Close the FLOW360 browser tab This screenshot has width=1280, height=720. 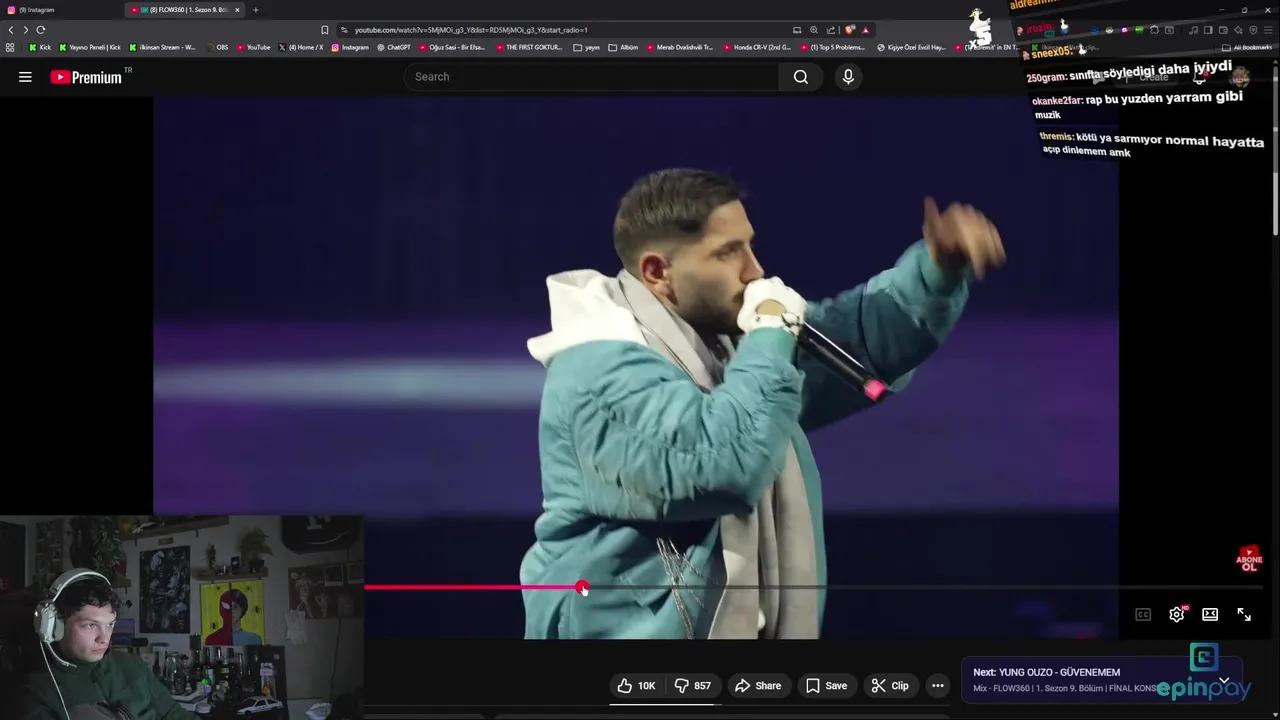pyautogui.click(x=237, y=10)
